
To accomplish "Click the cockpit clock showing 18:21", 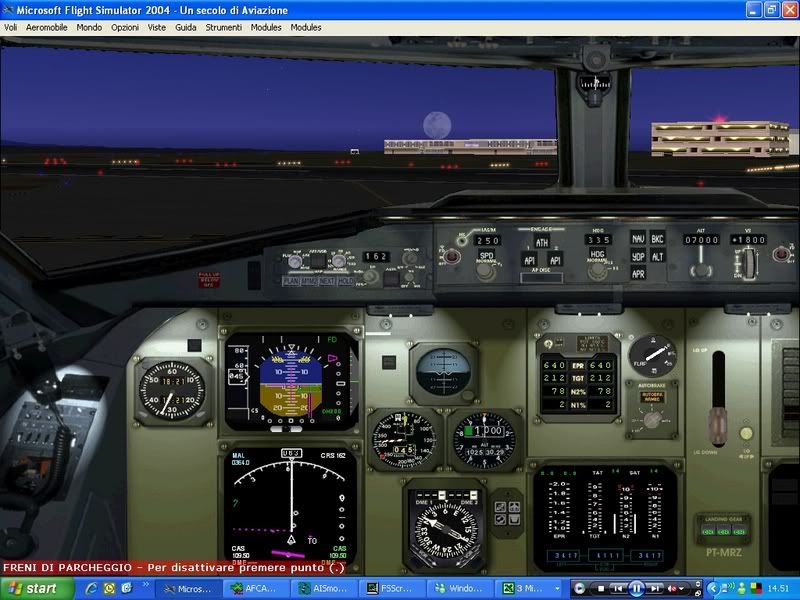I will [172, 391].
